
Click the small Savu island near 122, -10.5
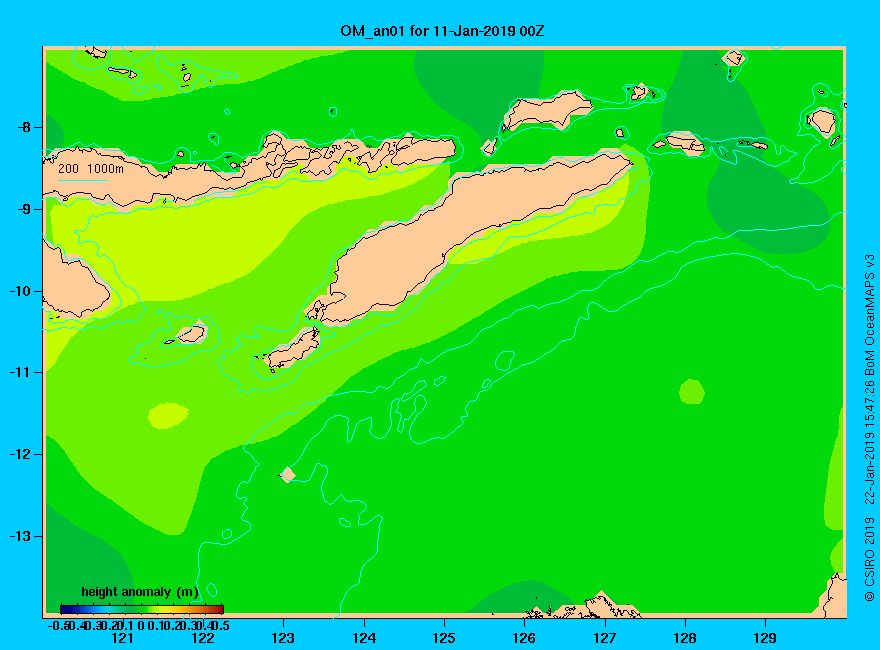[191, 334]
